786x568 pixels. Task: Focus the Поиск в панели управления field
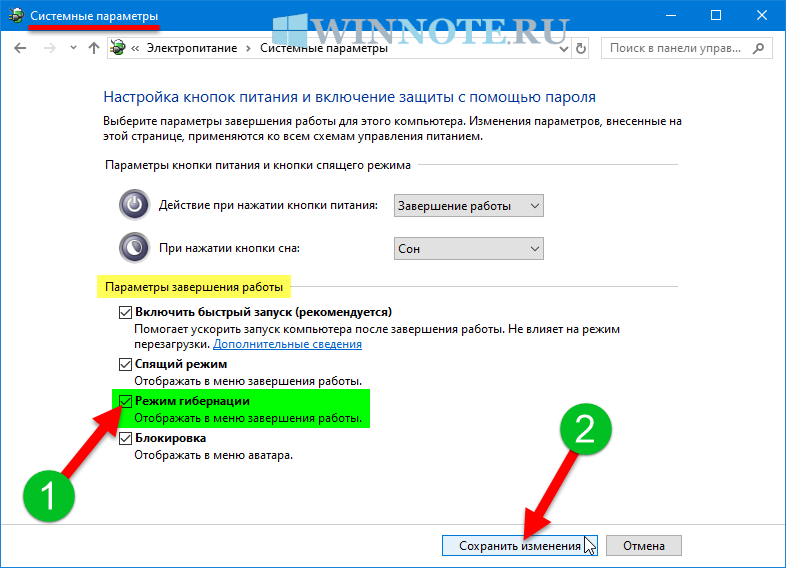pos(686,48)
